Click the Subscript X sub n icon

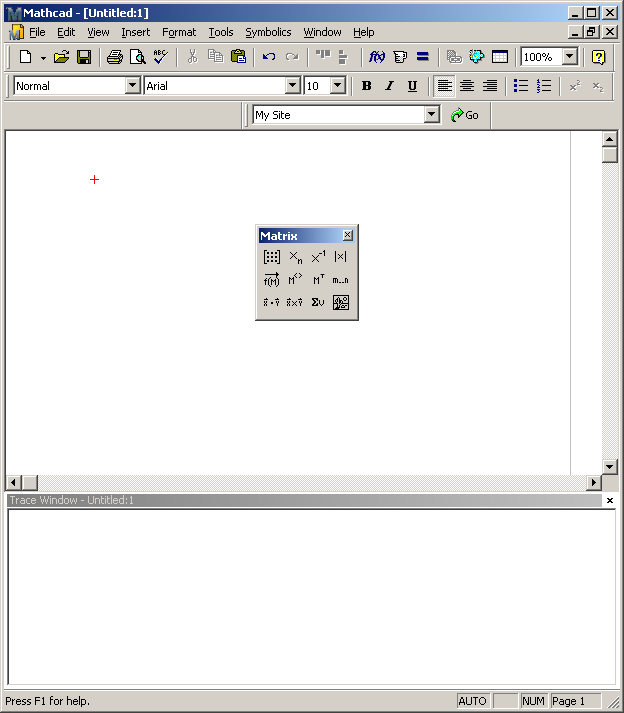click(x=295, y=257)
